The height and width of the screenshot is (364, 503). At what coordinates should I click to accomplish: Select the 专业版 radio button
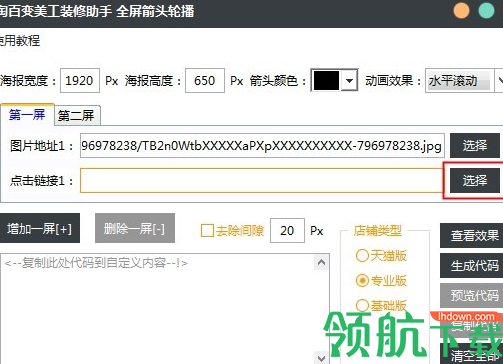[362, 281]
